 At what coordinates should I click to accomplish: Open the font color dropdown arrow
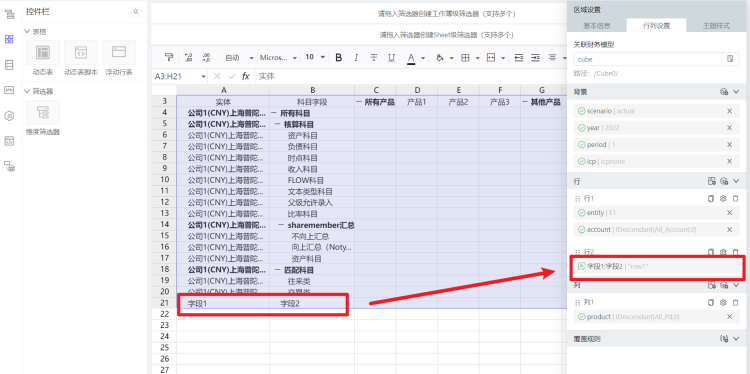tap(423, 58)
